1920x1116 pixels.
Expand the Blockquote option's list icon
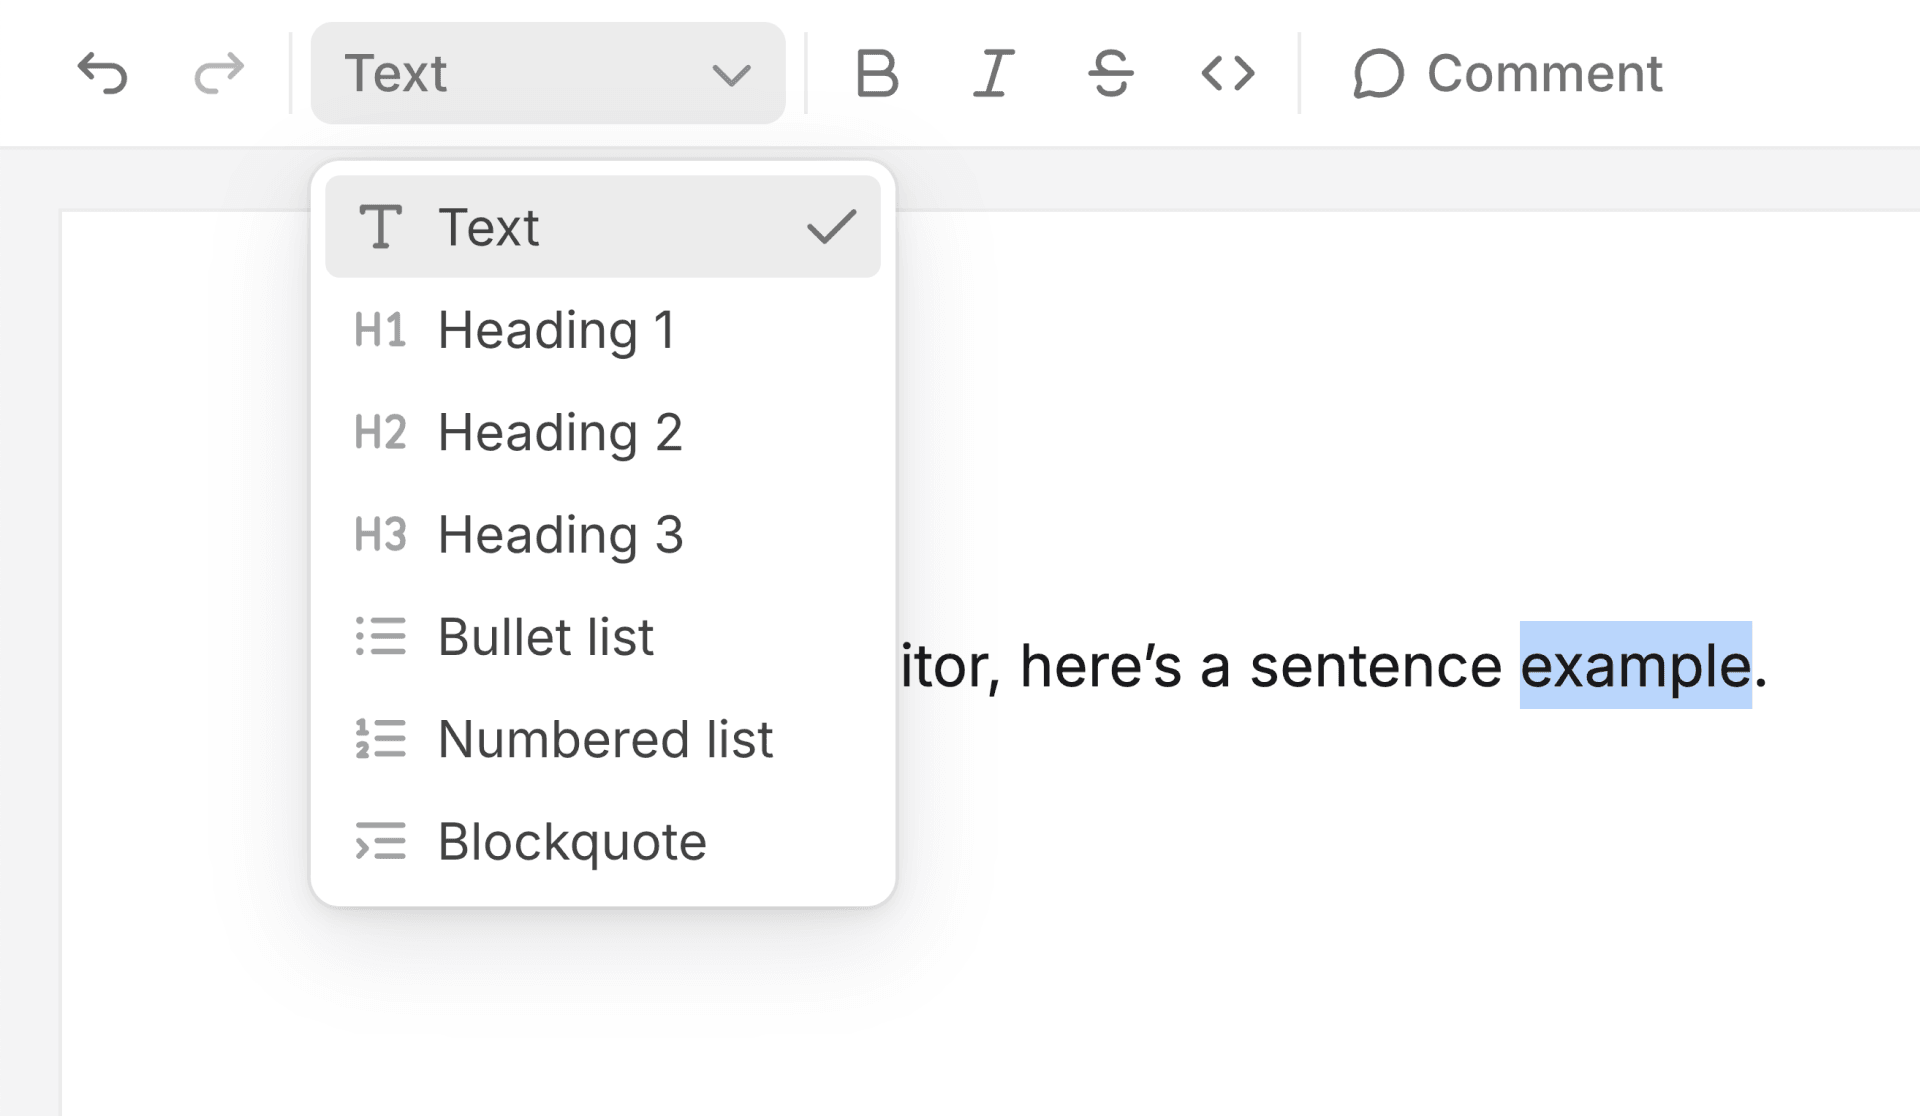pos(381,843)
